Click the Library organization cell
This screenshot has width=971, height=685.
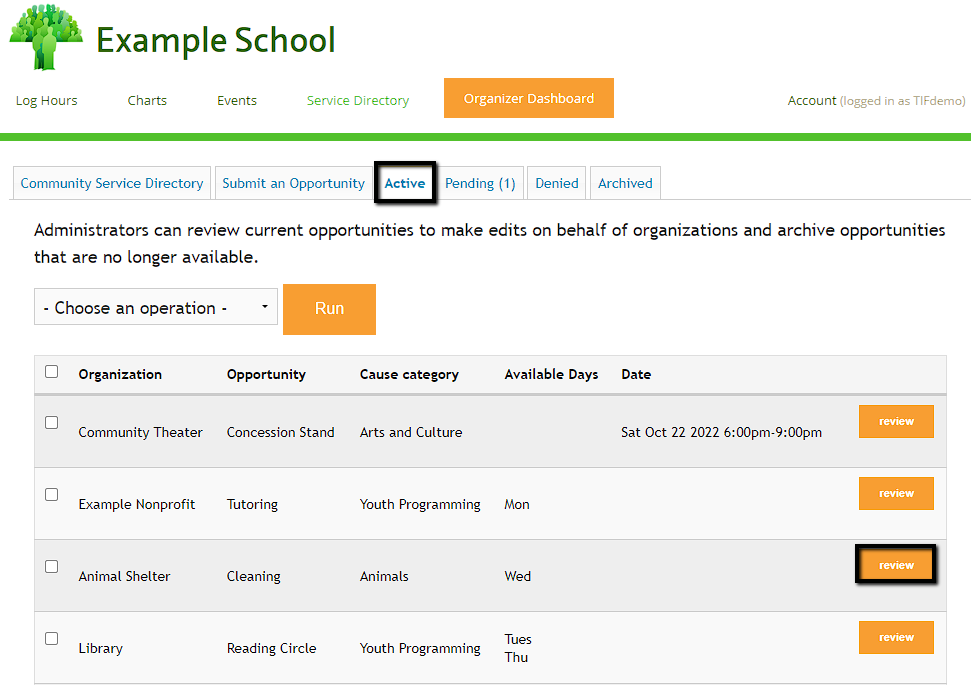click(101, 648)
